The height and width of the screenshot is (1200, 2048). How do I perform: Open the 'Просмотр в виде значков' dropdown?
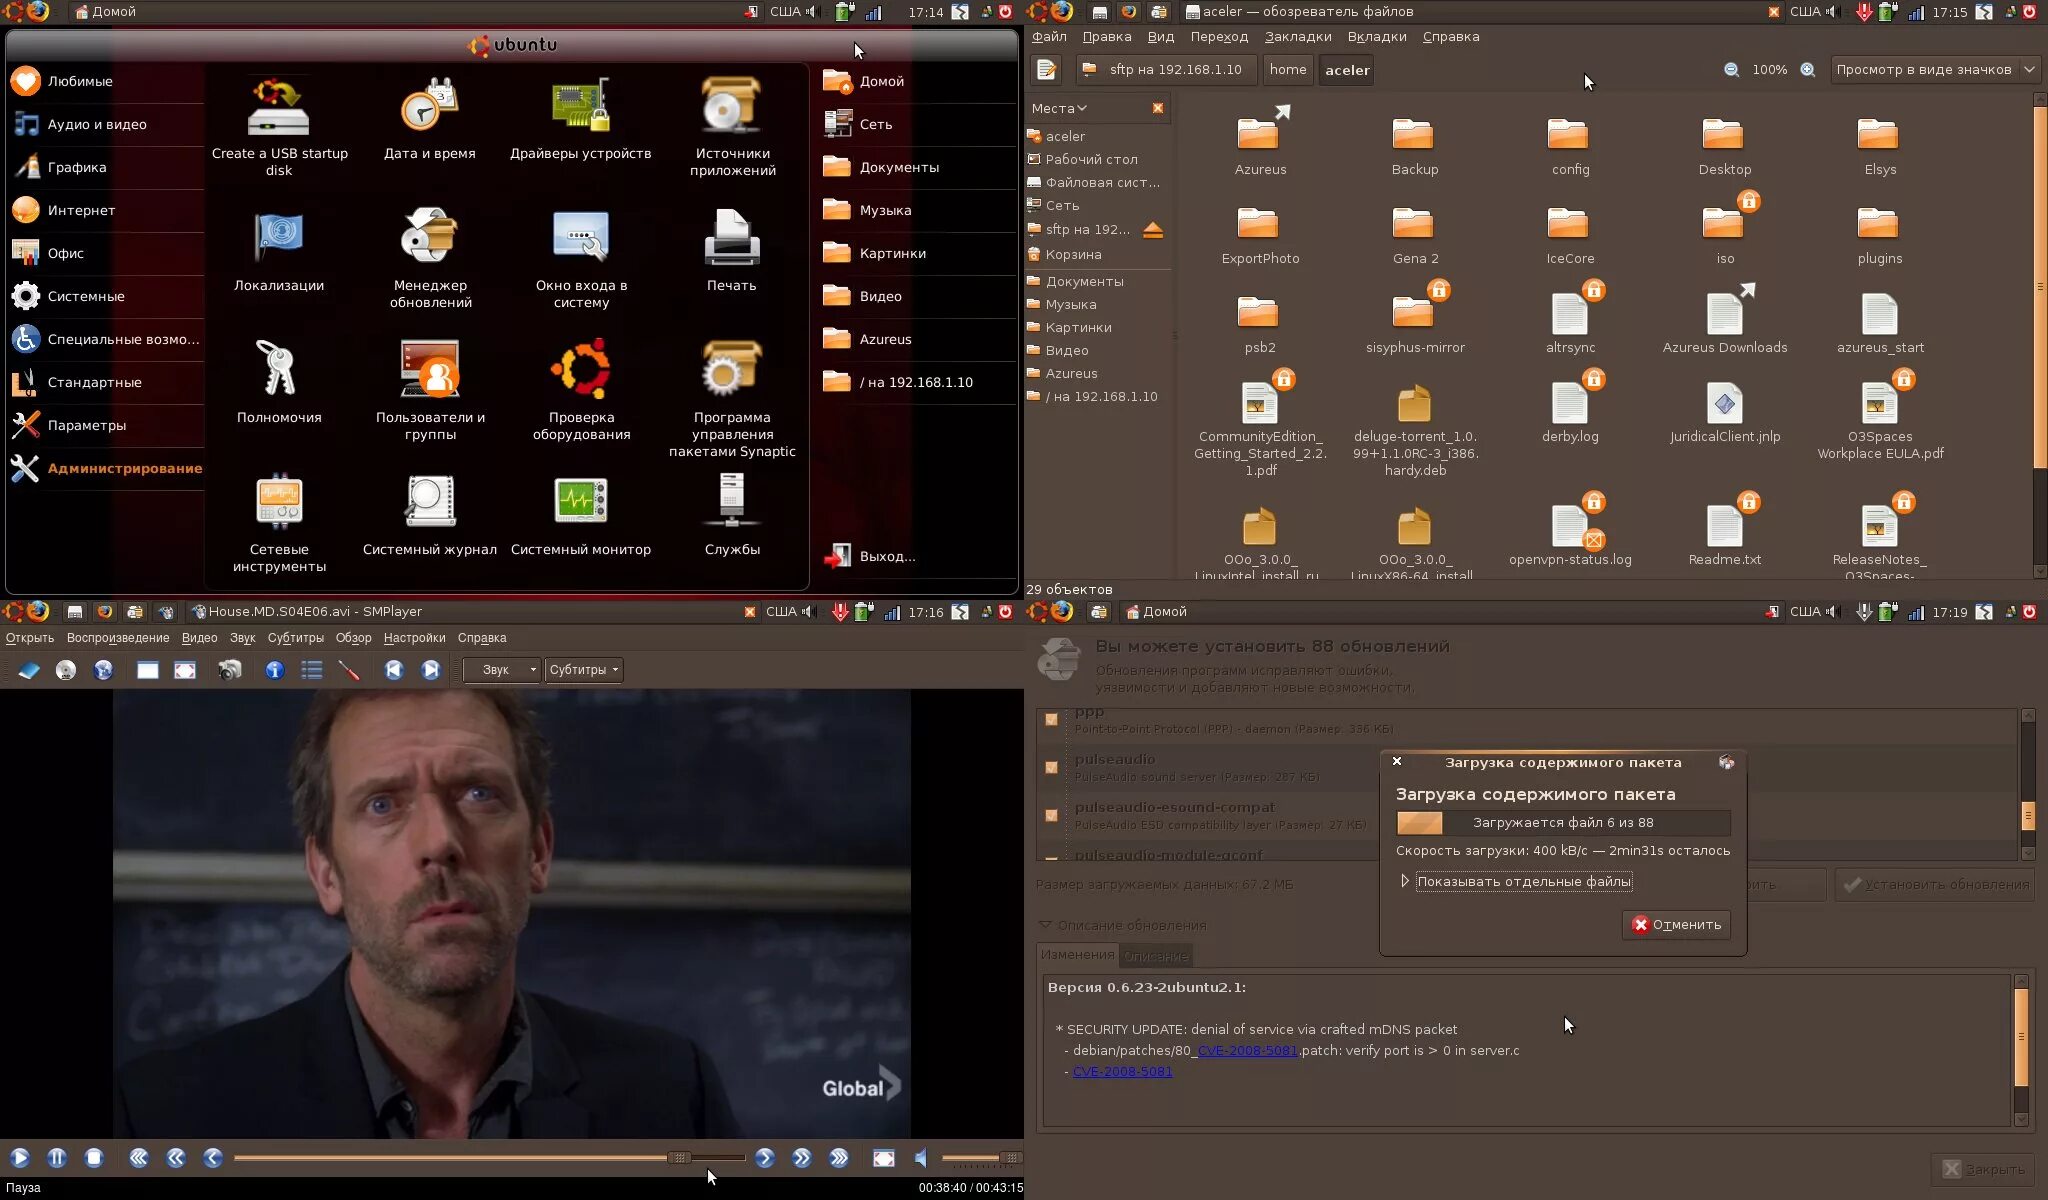click(x=1934, y=70)
